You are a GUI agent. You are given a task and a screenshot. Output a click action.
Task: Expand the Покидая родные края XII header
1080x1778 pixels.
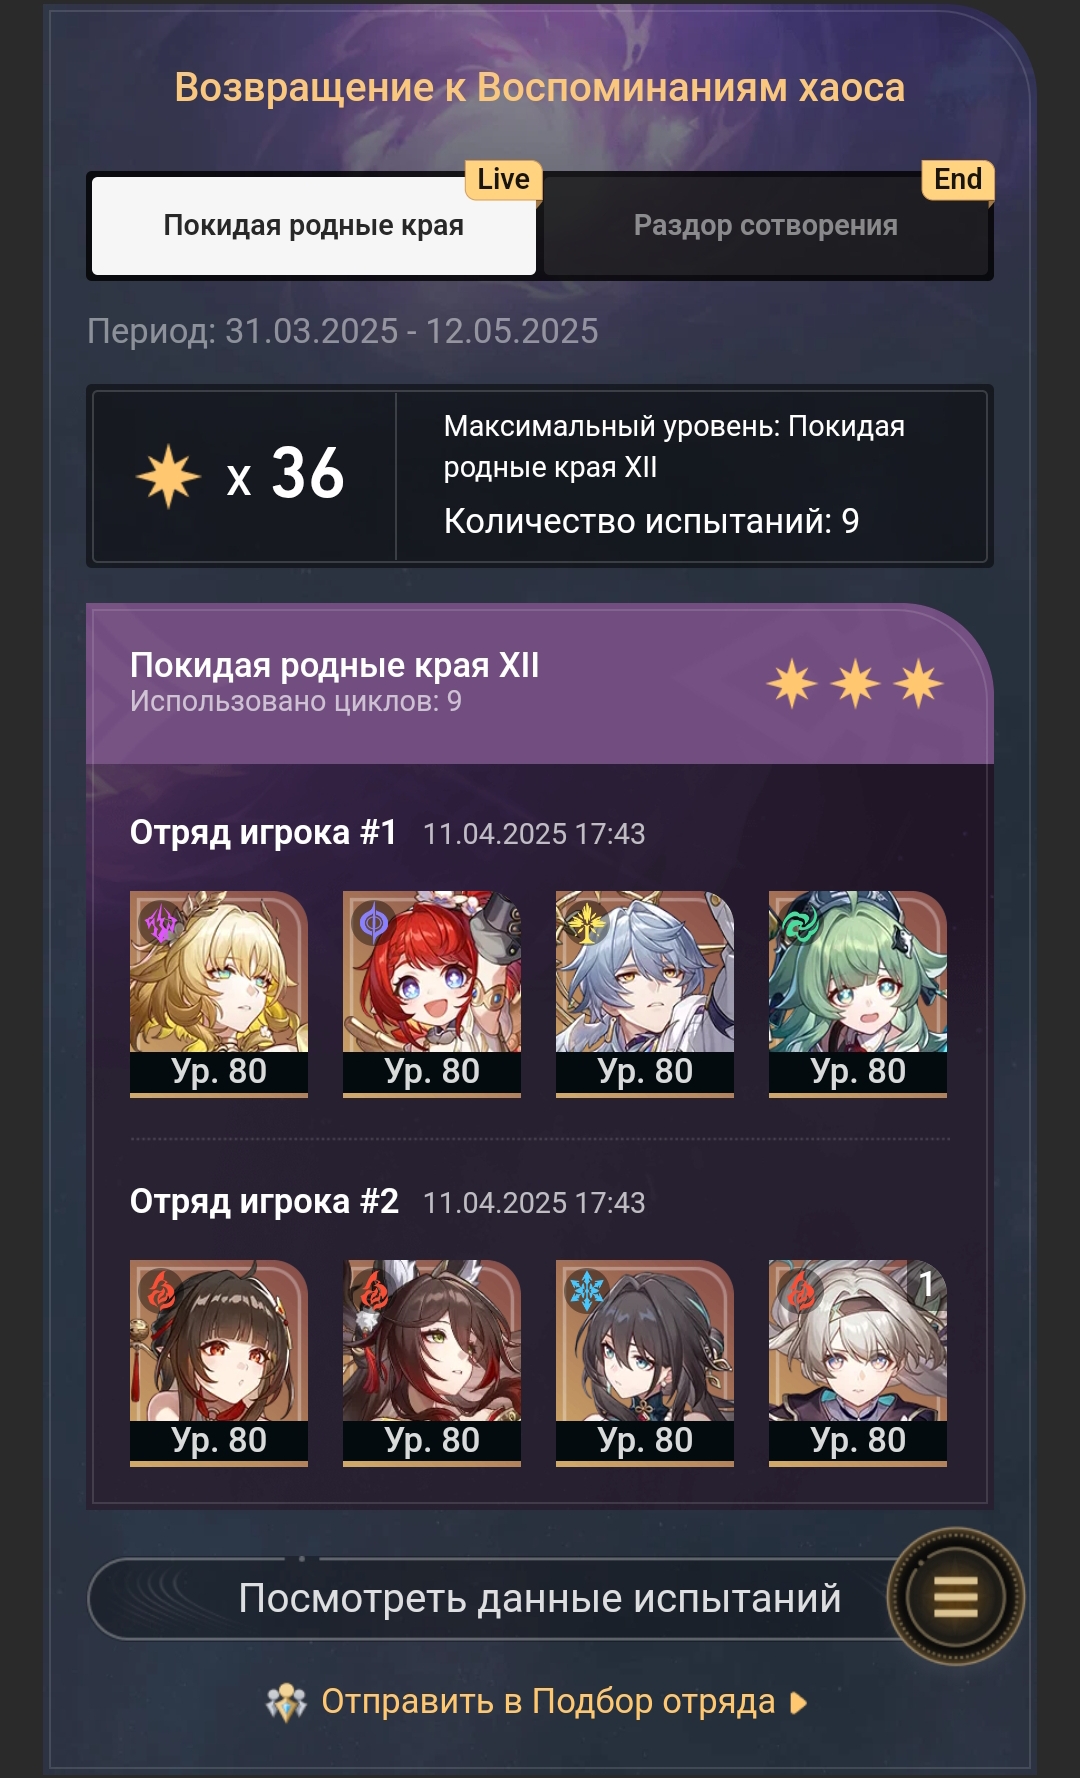pos(540,684)
